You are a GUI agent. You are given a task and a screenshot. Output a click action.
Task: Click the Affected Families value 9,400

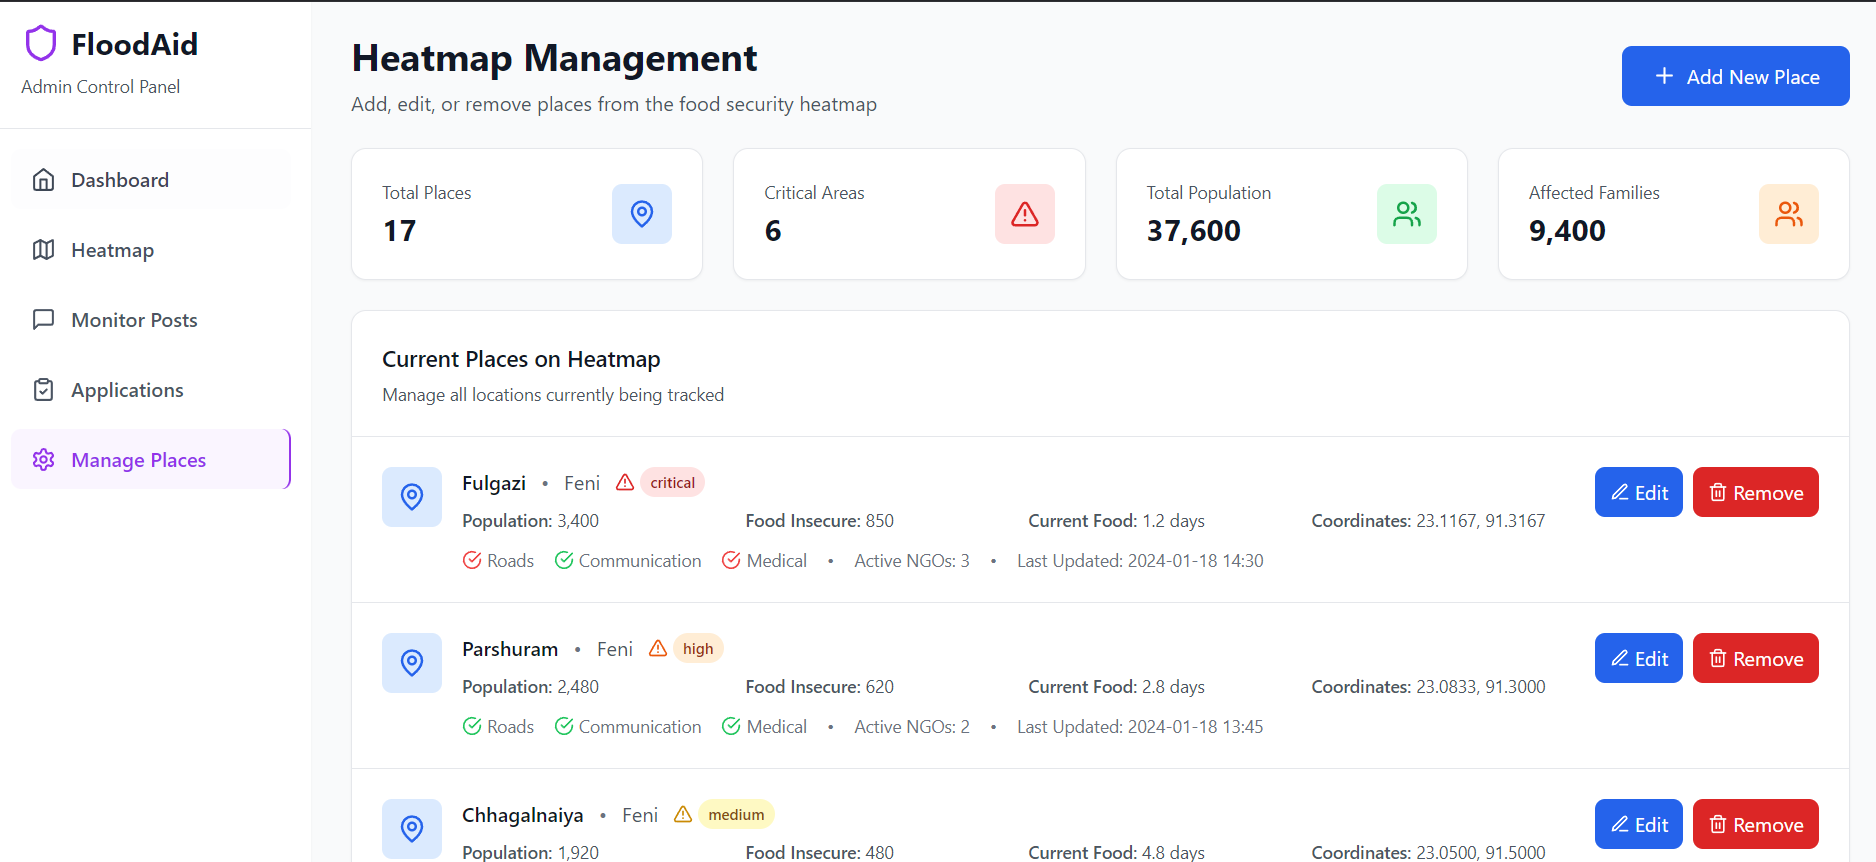coord(1567,231)
